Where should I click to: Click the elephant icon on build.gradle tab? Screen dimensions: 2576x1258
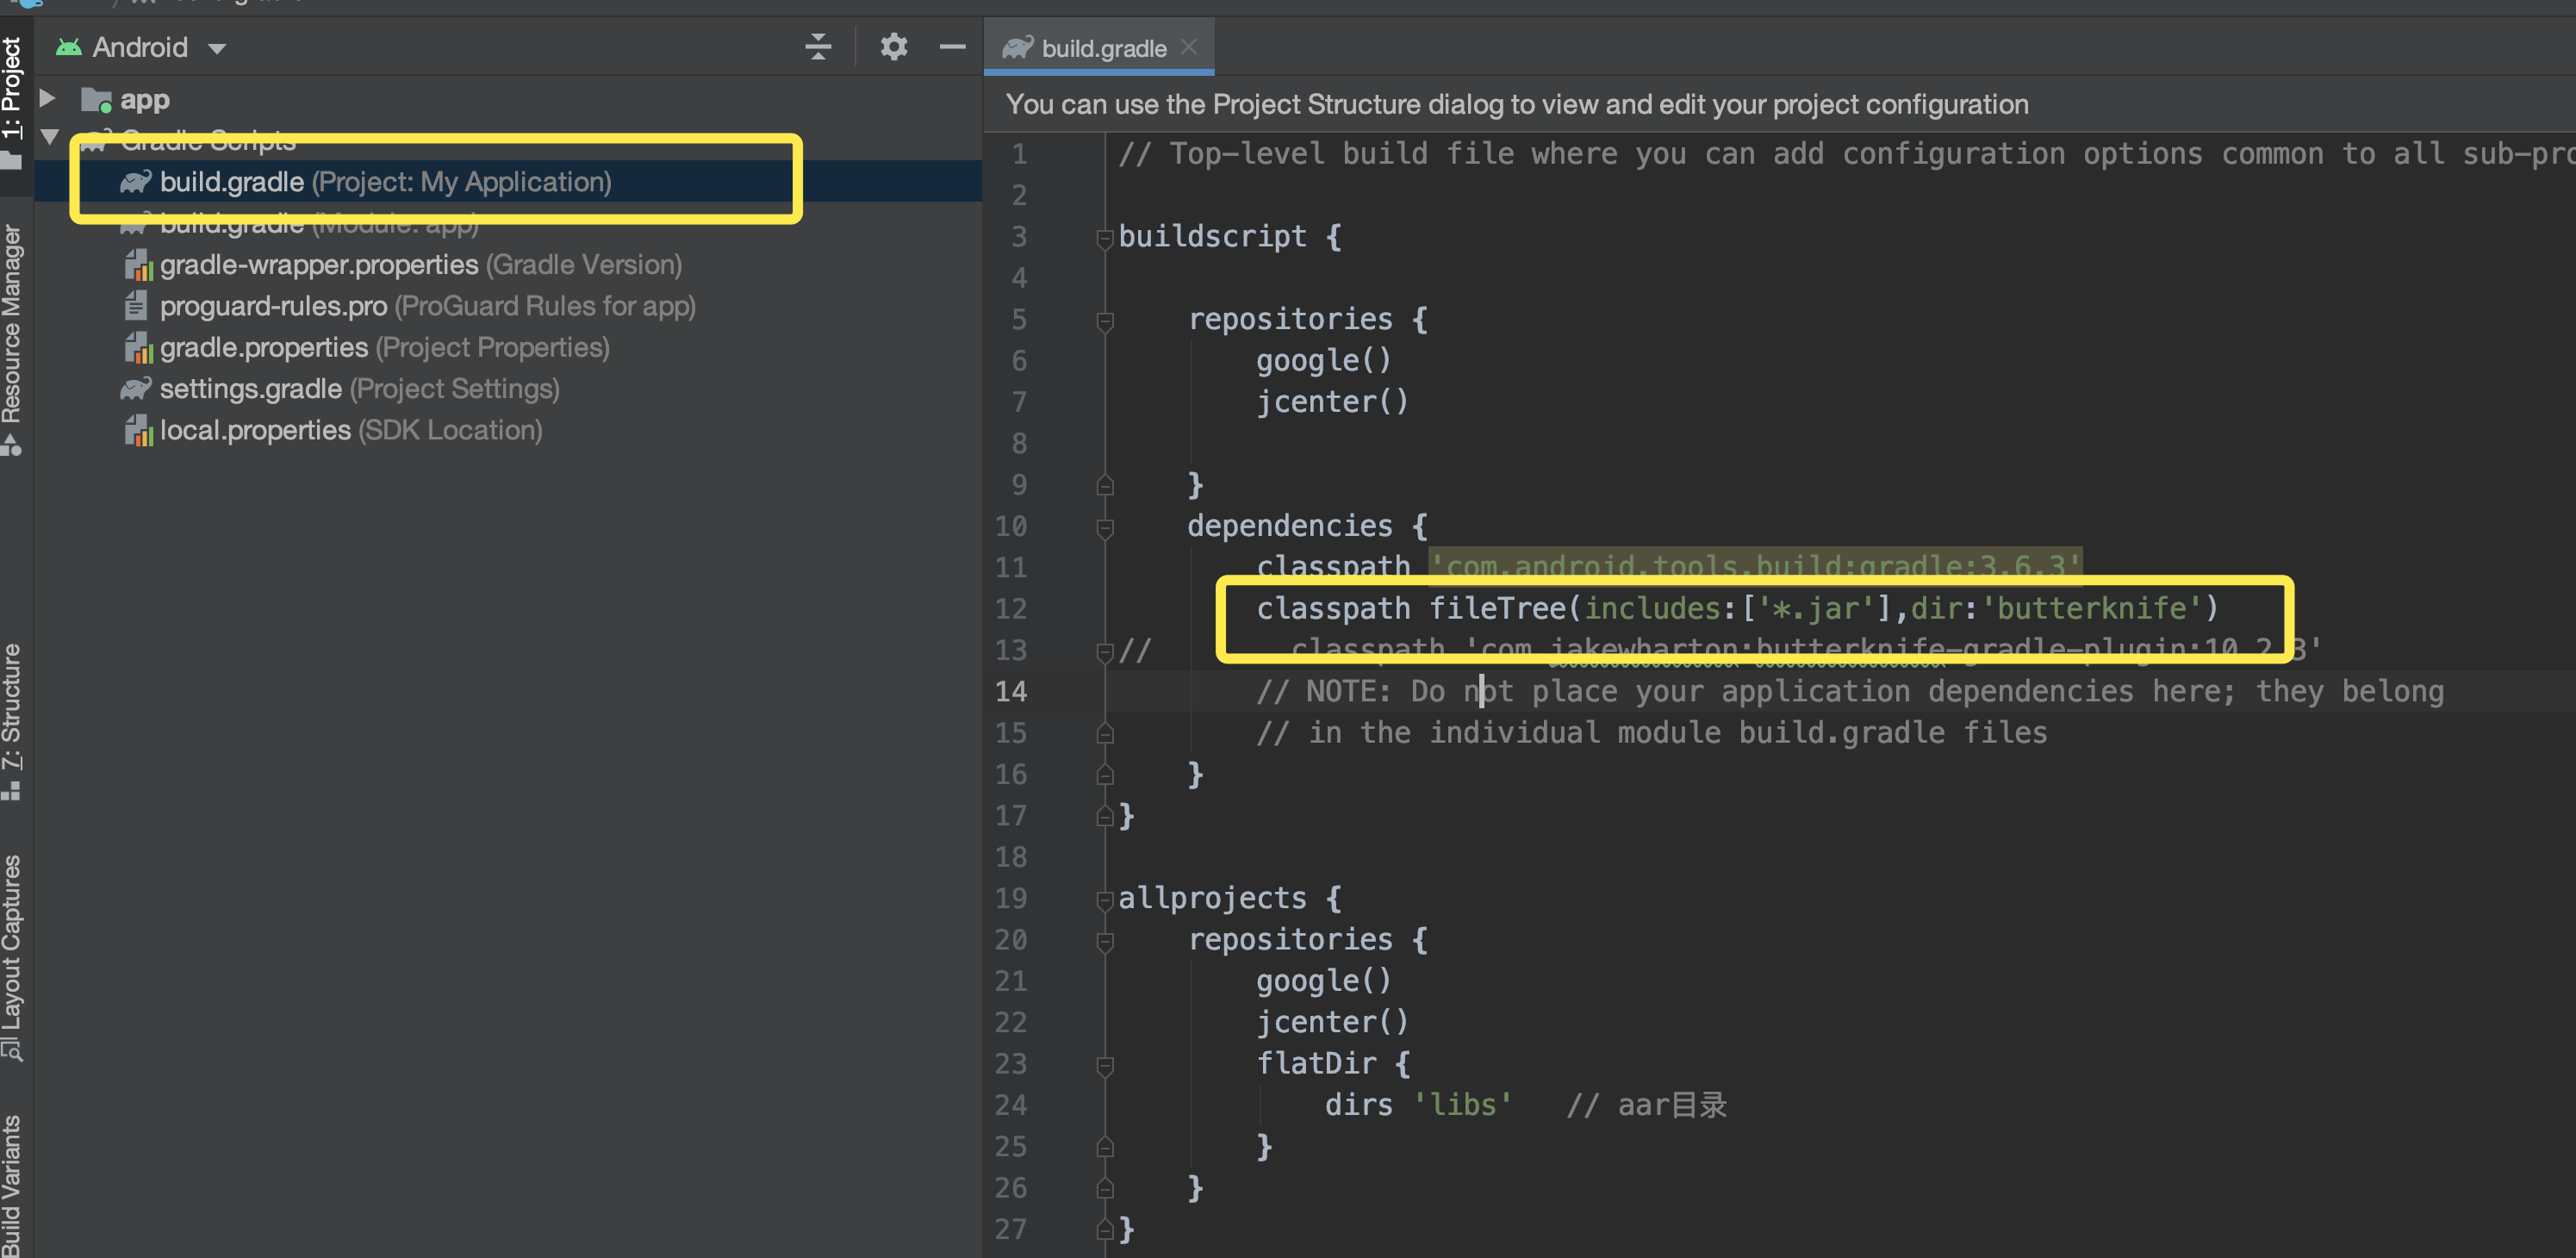[x=1017, y=47]
